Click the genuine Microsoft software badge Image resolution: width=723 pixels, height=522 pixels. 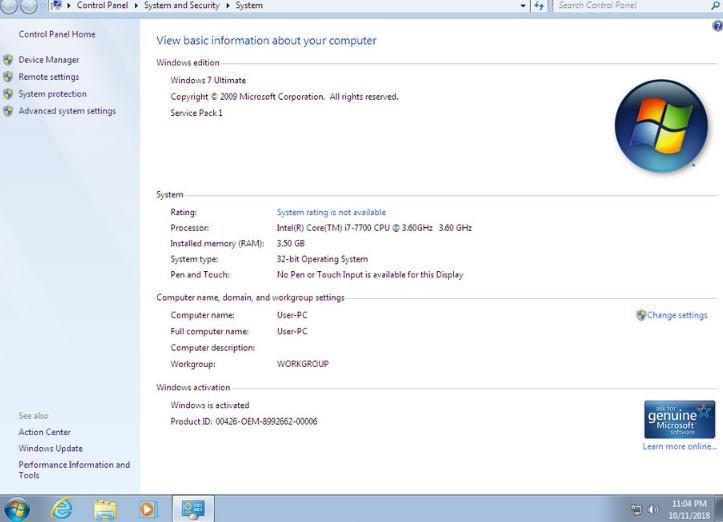680,419
